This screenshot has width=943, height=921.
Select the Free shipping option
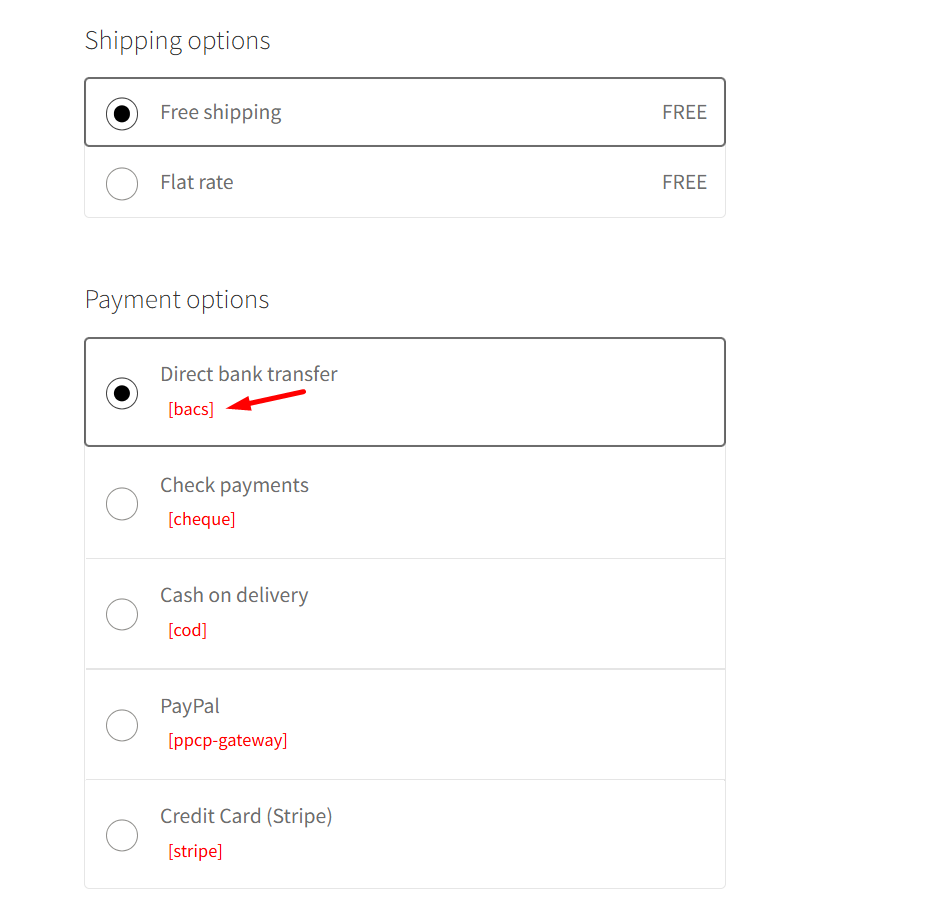point(121,113)
